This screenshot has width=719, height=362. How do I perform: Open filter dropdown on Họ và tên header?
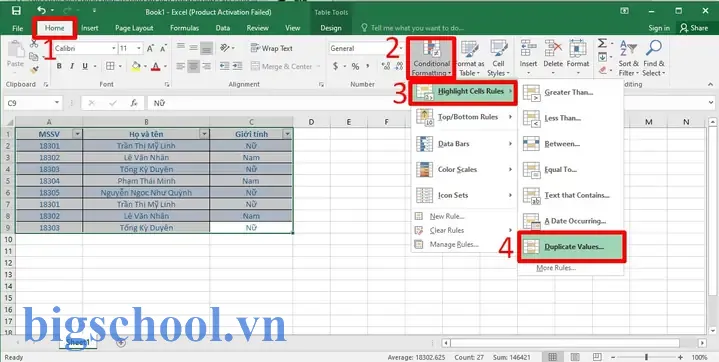204,134
